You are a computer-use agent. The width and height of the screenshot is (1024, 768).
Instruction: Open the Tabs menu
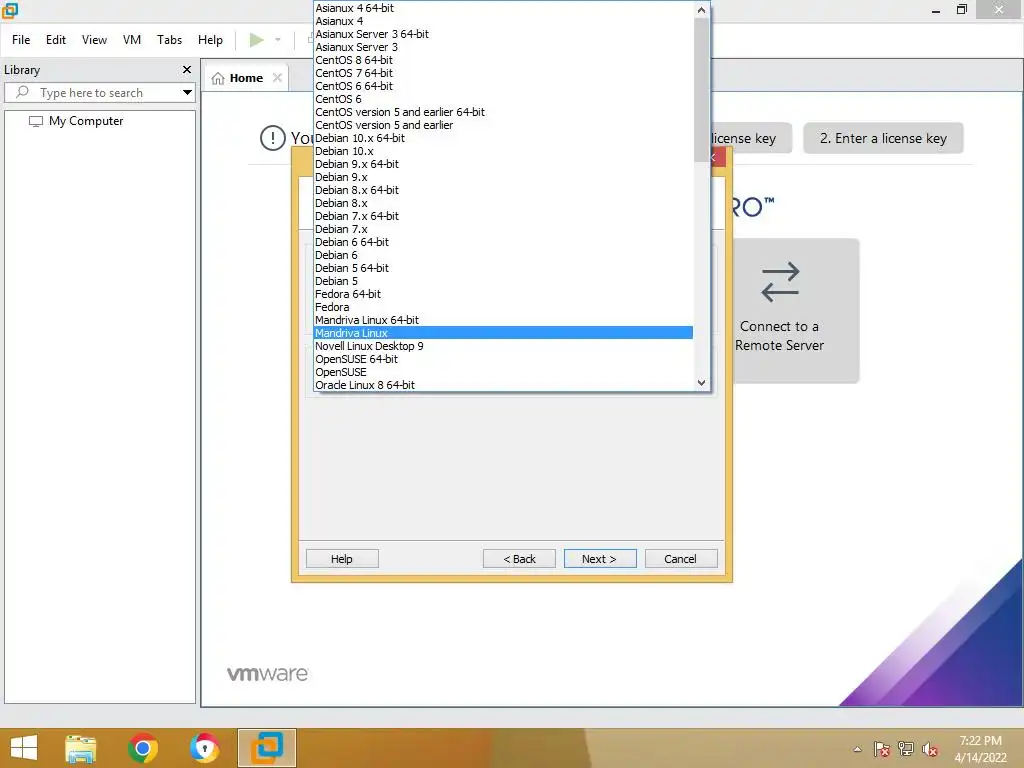coord(169,40)
